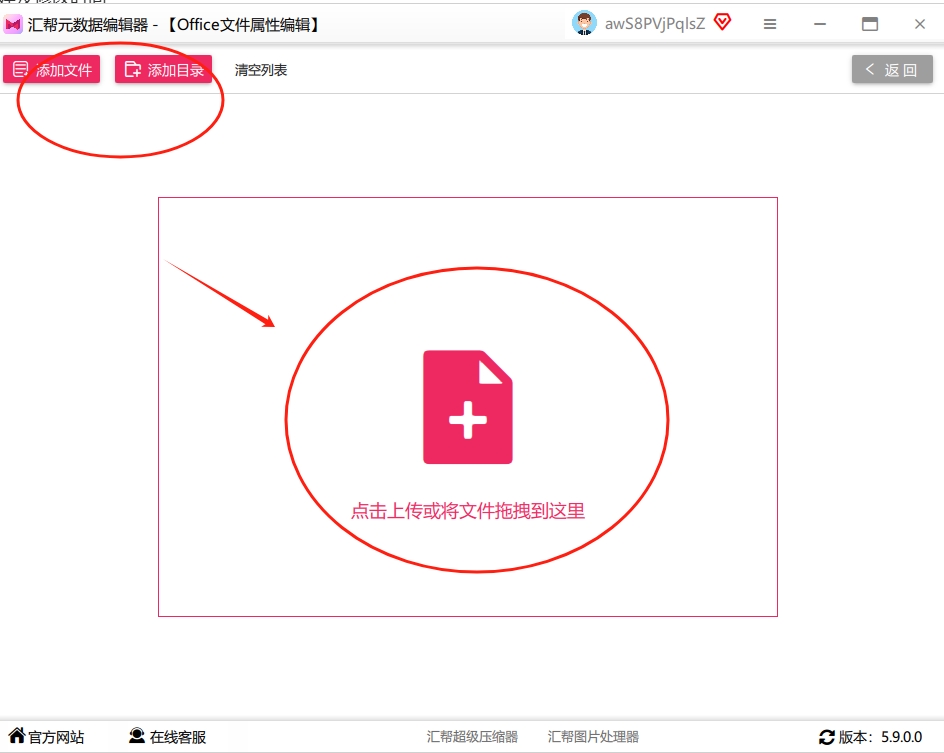The width and height of the screenshot is (944, 753).
Task: Click the version number 5.9.0.0
Action: point(902,737)
